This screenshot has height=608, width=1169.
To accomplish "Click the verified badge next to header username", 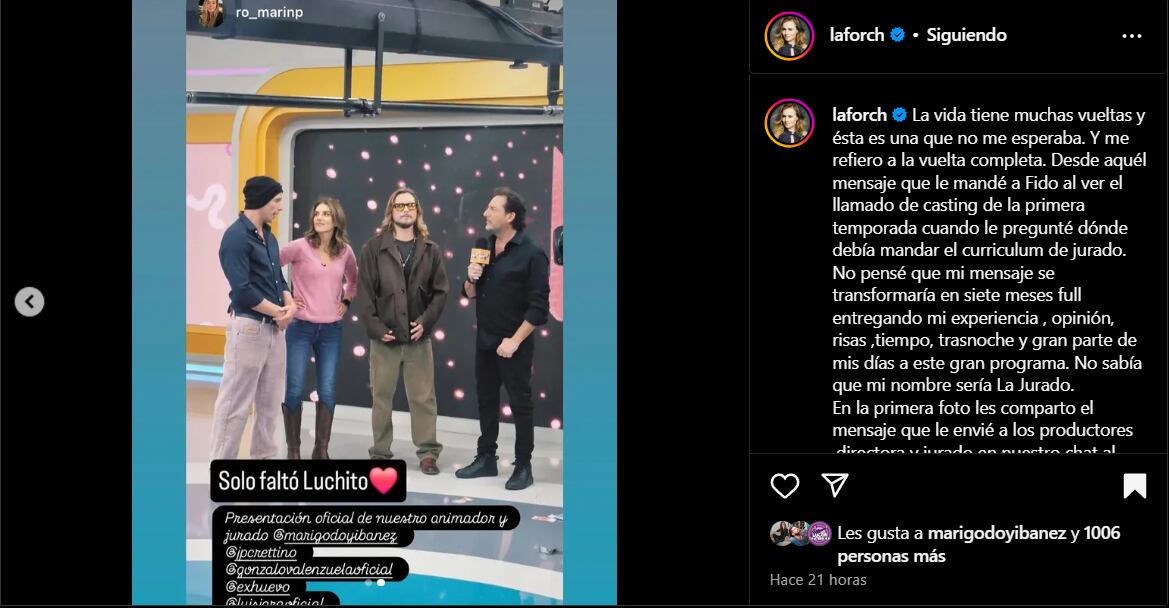I will (x=898, y=35).
